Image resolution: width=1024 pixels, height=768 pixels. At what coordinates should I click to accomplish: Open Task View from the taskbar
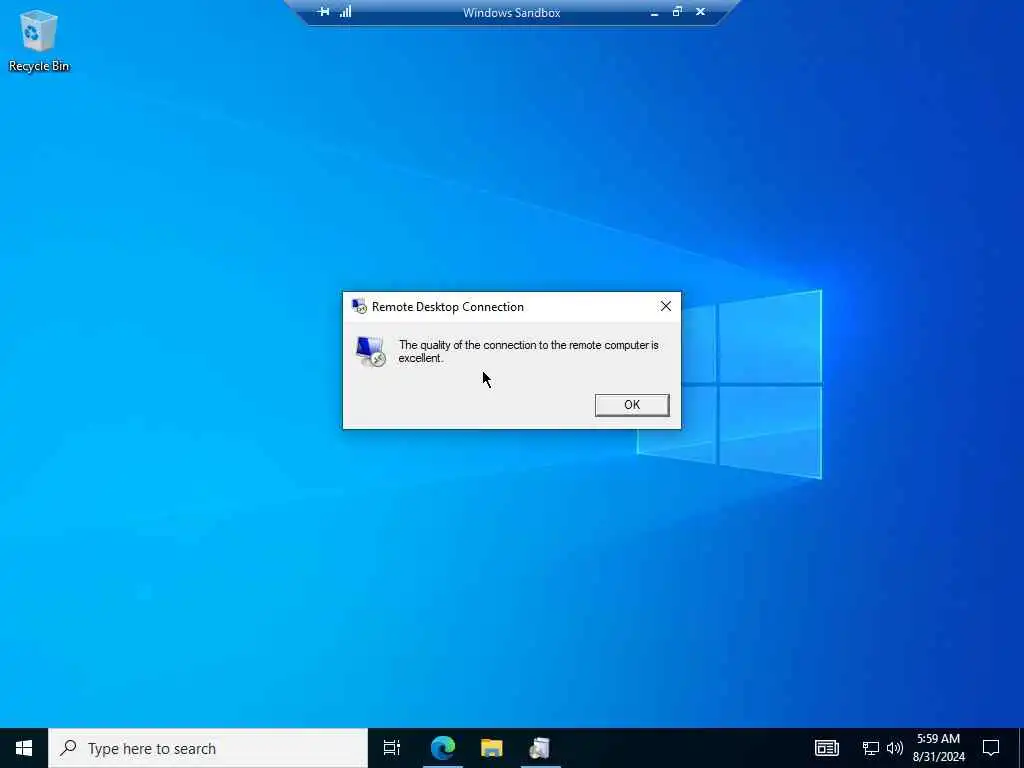pos(392,748)
